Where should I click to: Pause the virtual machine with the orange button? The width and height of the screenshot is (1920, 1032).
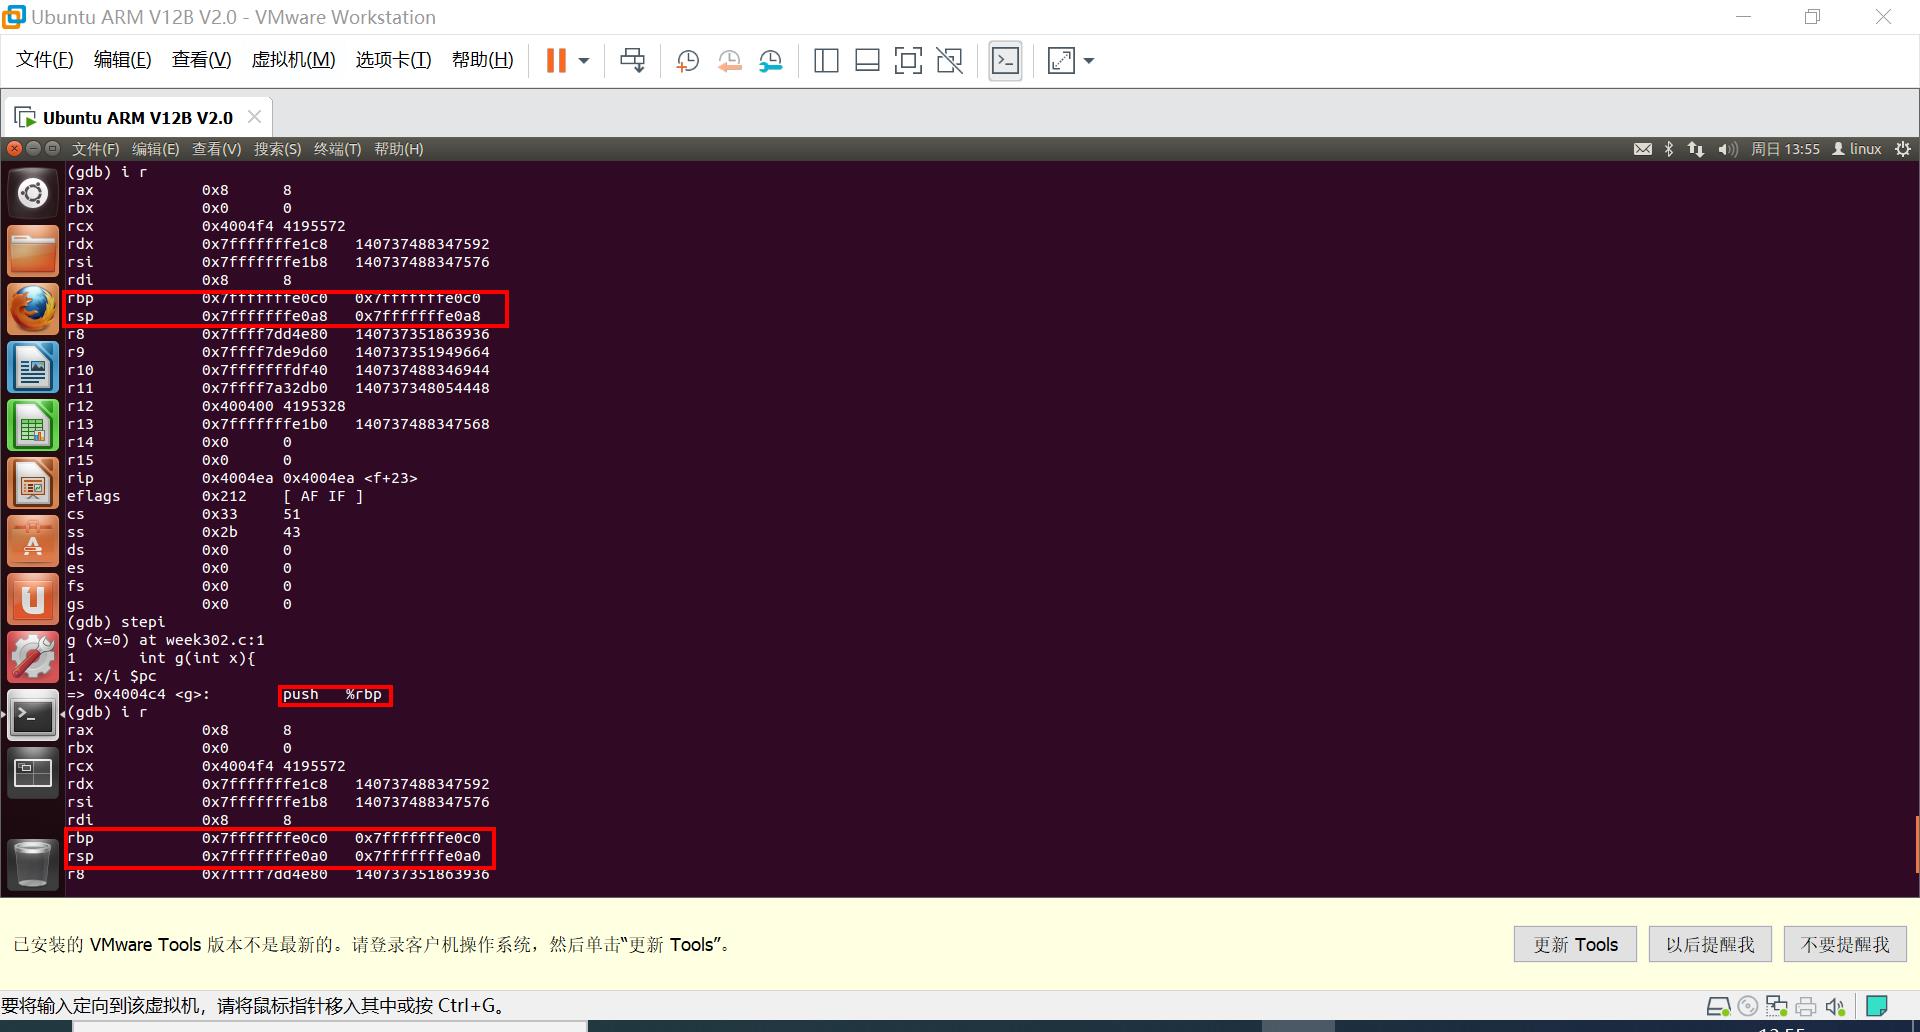(x=556, y=61)
